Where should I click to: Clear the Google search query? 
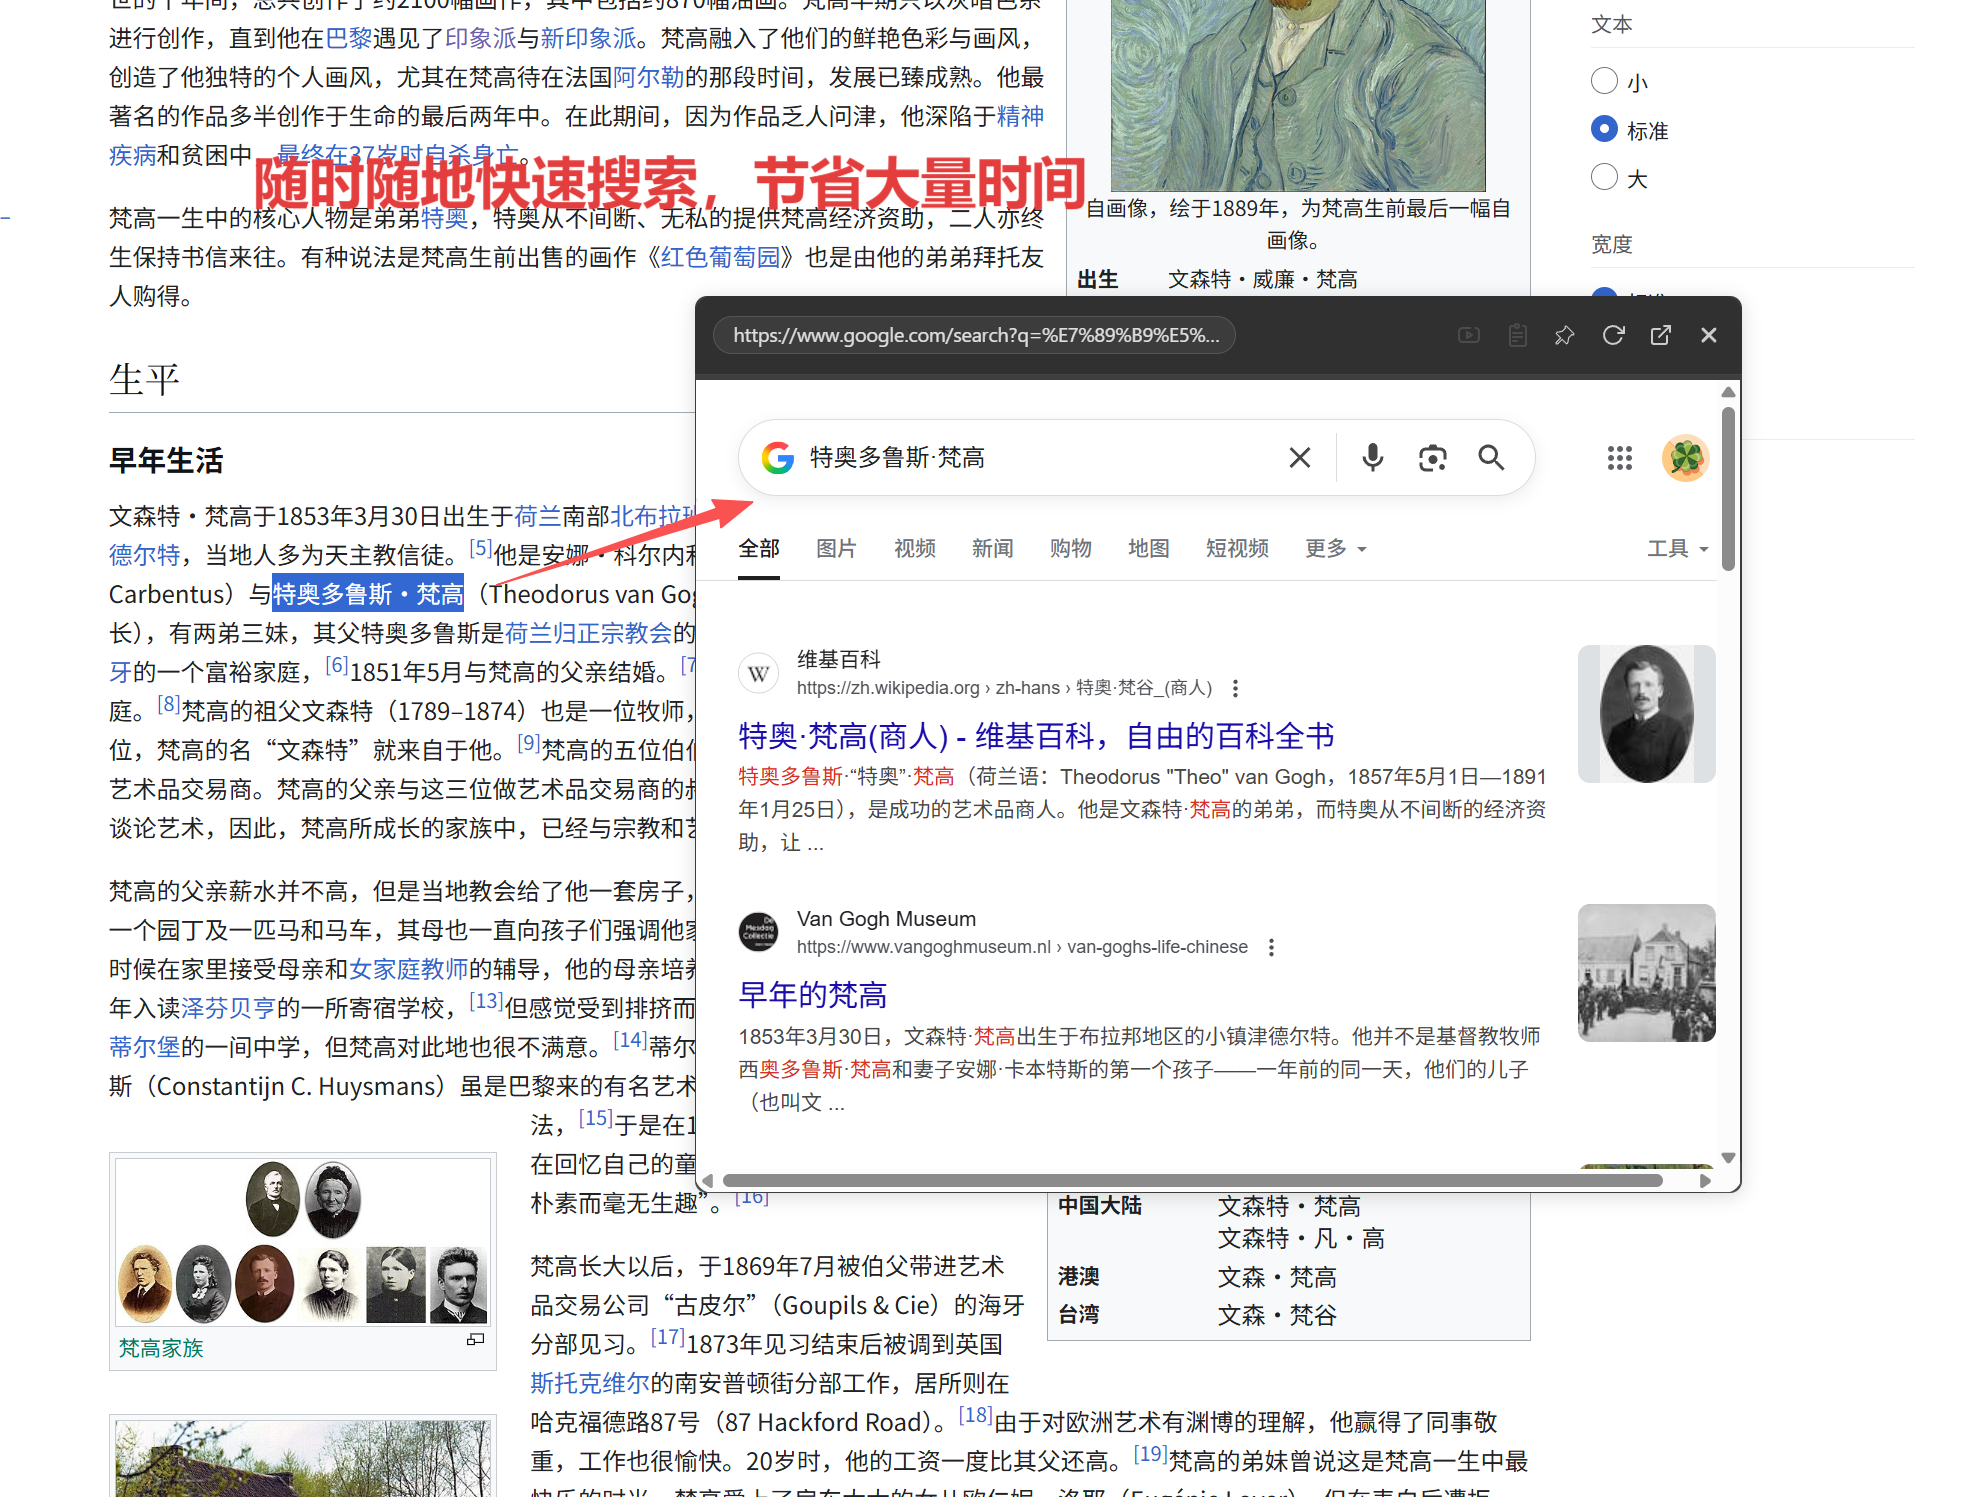point(1300,458)
